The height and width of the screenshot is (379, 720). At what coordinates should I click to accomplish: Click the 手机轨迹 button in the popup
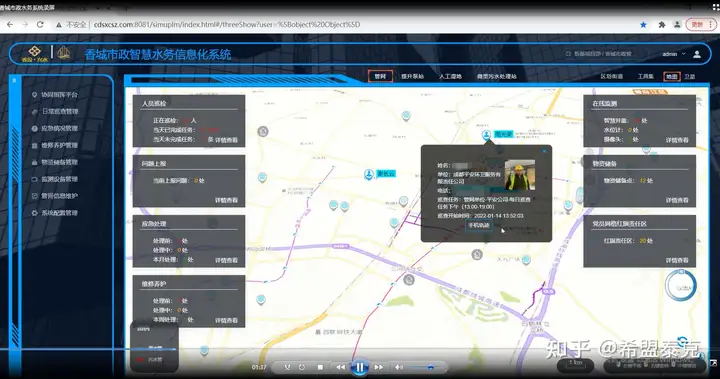click(x=478, y=225)
